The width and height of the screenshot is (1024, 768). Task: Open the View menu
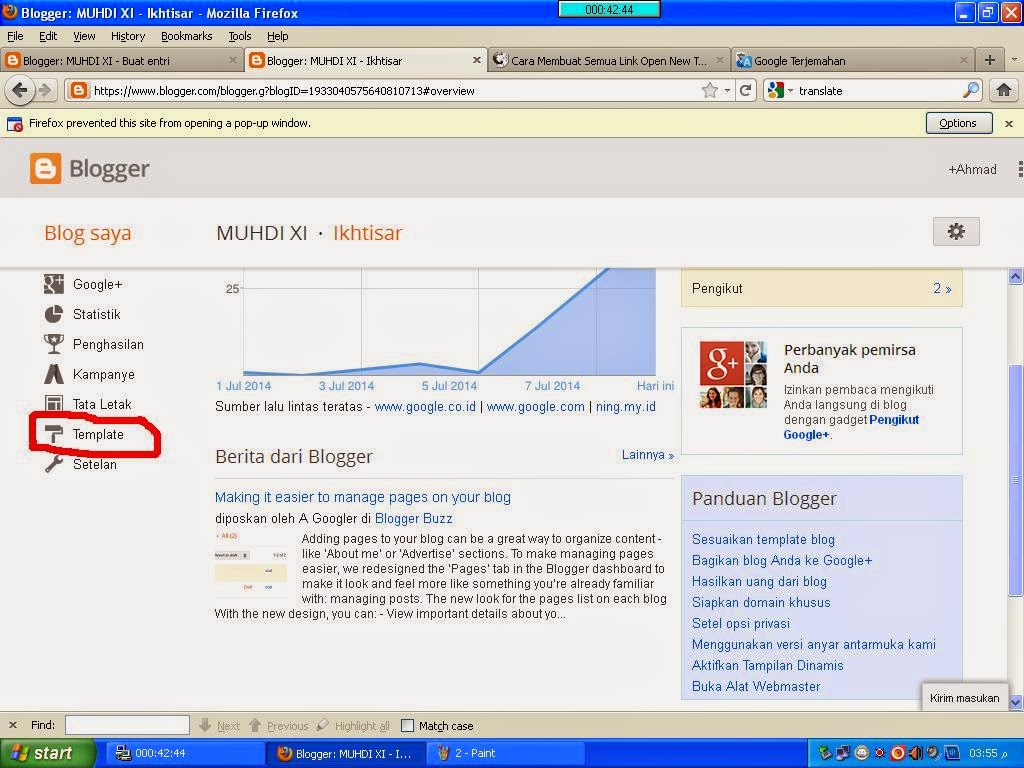pyautogui.click(x=84, y=36)
